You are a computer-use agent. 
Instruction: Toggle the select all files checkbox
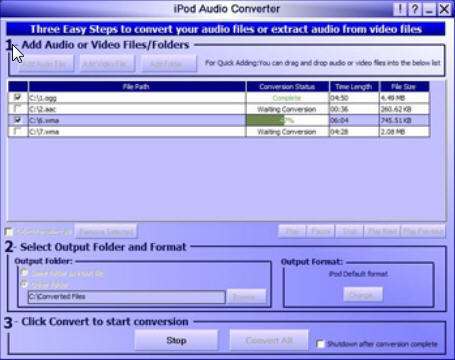click(9, 231)
